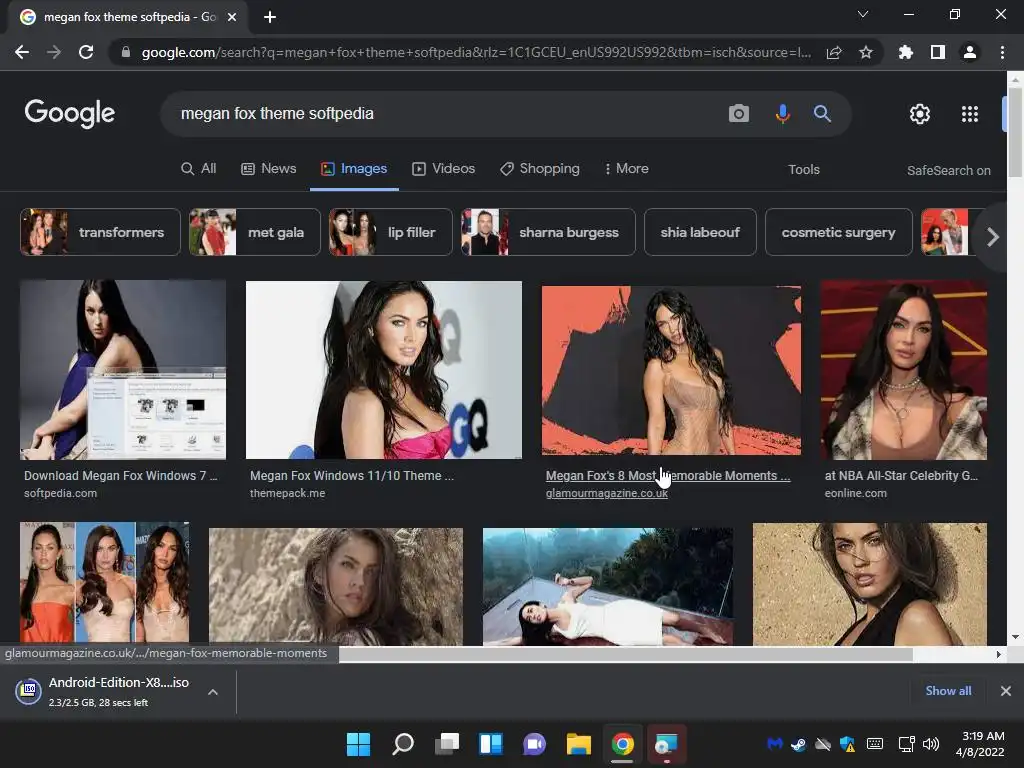Filter by shia labeouf chip
Image resolution: width=1024 pixels, height=768 pixels.
(x=700, y=232)
